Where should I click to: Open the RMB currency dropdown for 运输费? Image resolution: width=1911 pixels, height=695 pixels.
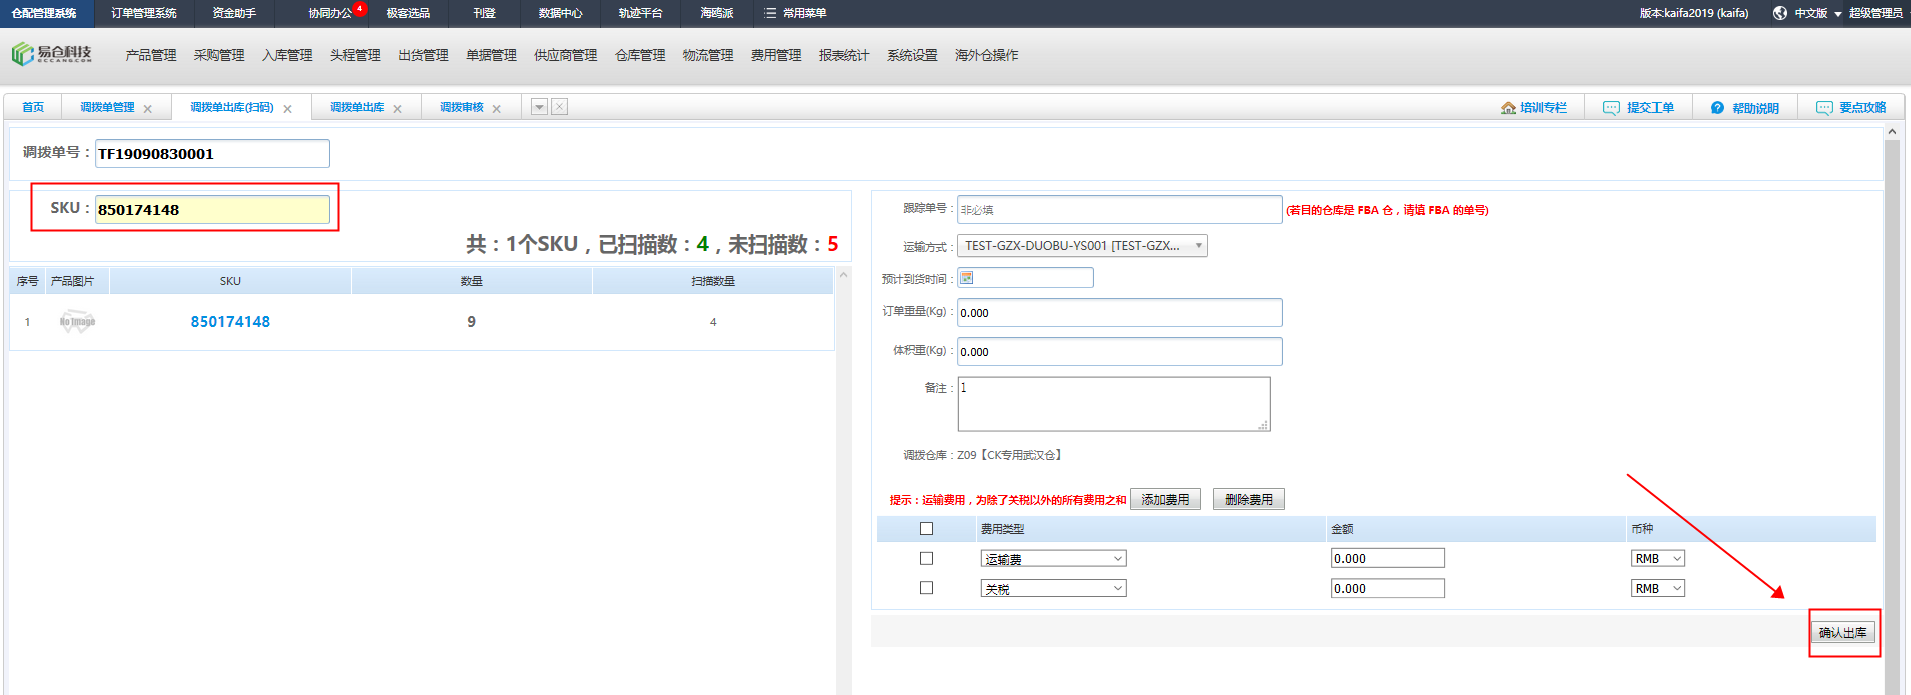pos(1657,559)
